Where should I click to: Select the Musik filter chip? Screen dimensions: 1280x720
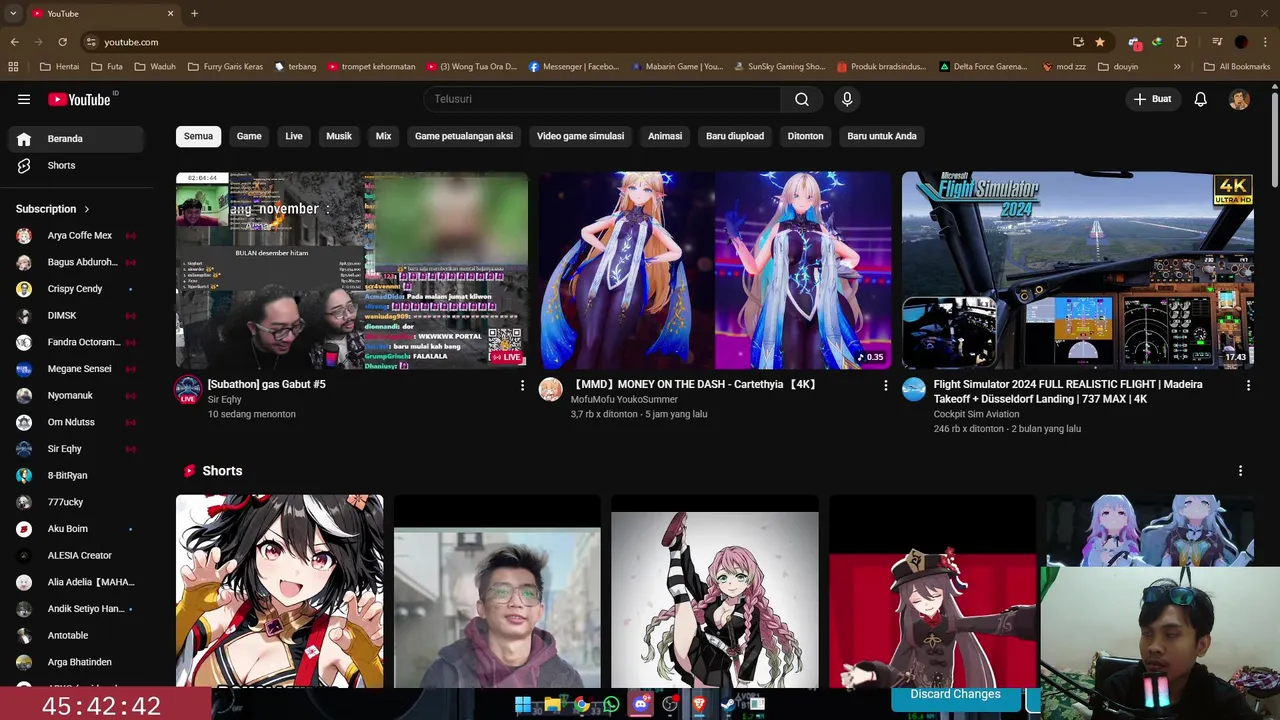tap(339, 136)
